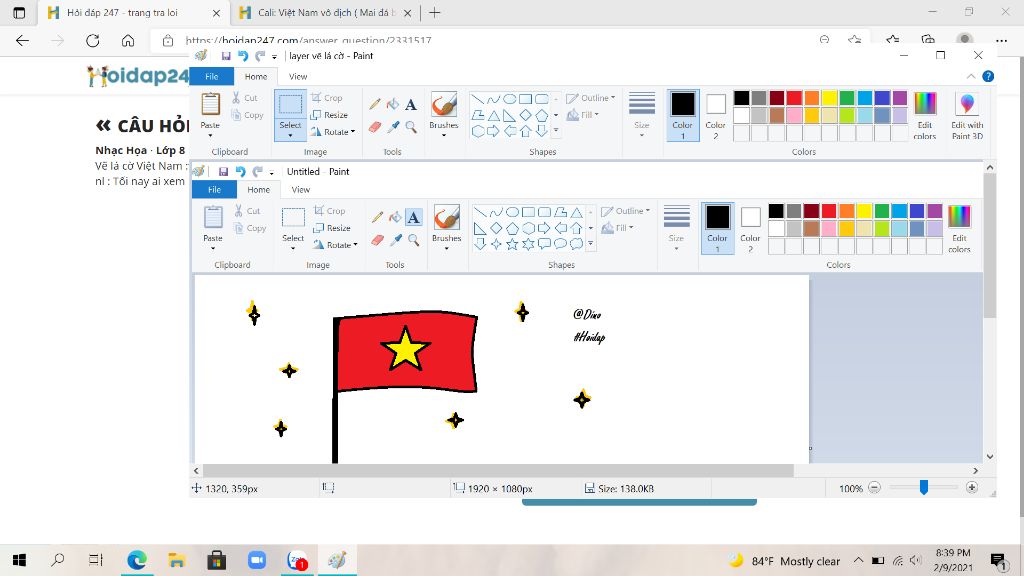Select Color 2 button in Untitled Paint window
1024x576 pixels.
pyautogui.click(x=750, y=228)
